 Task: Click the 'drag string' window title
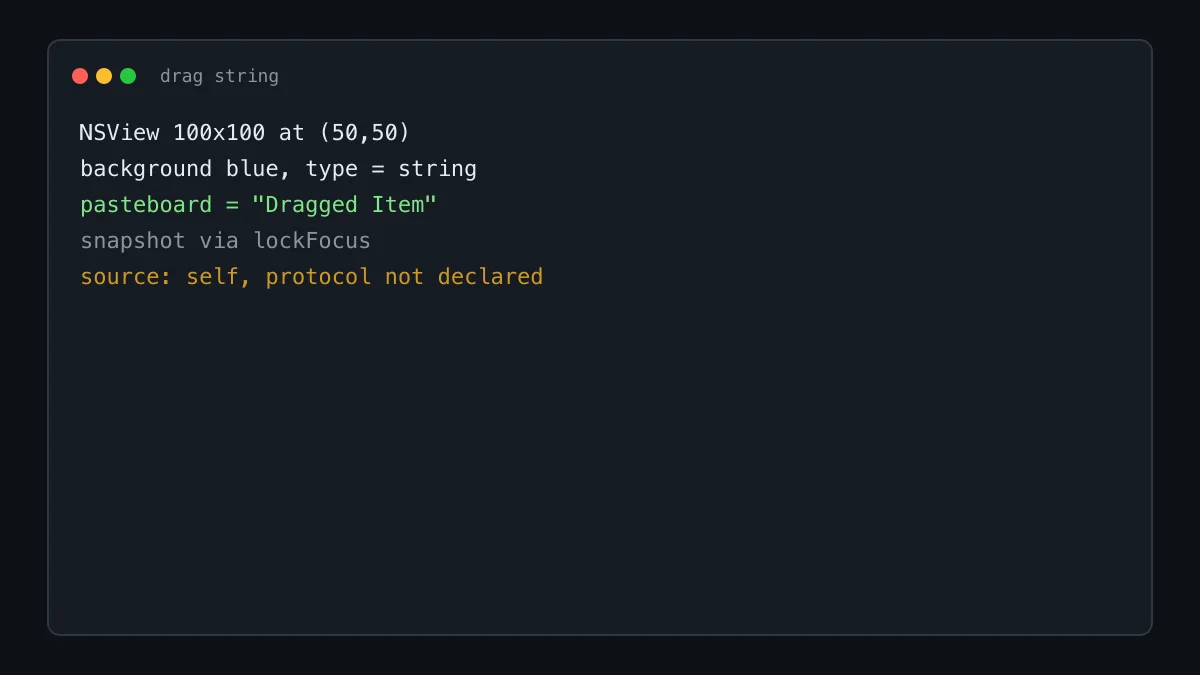[219, 76]
